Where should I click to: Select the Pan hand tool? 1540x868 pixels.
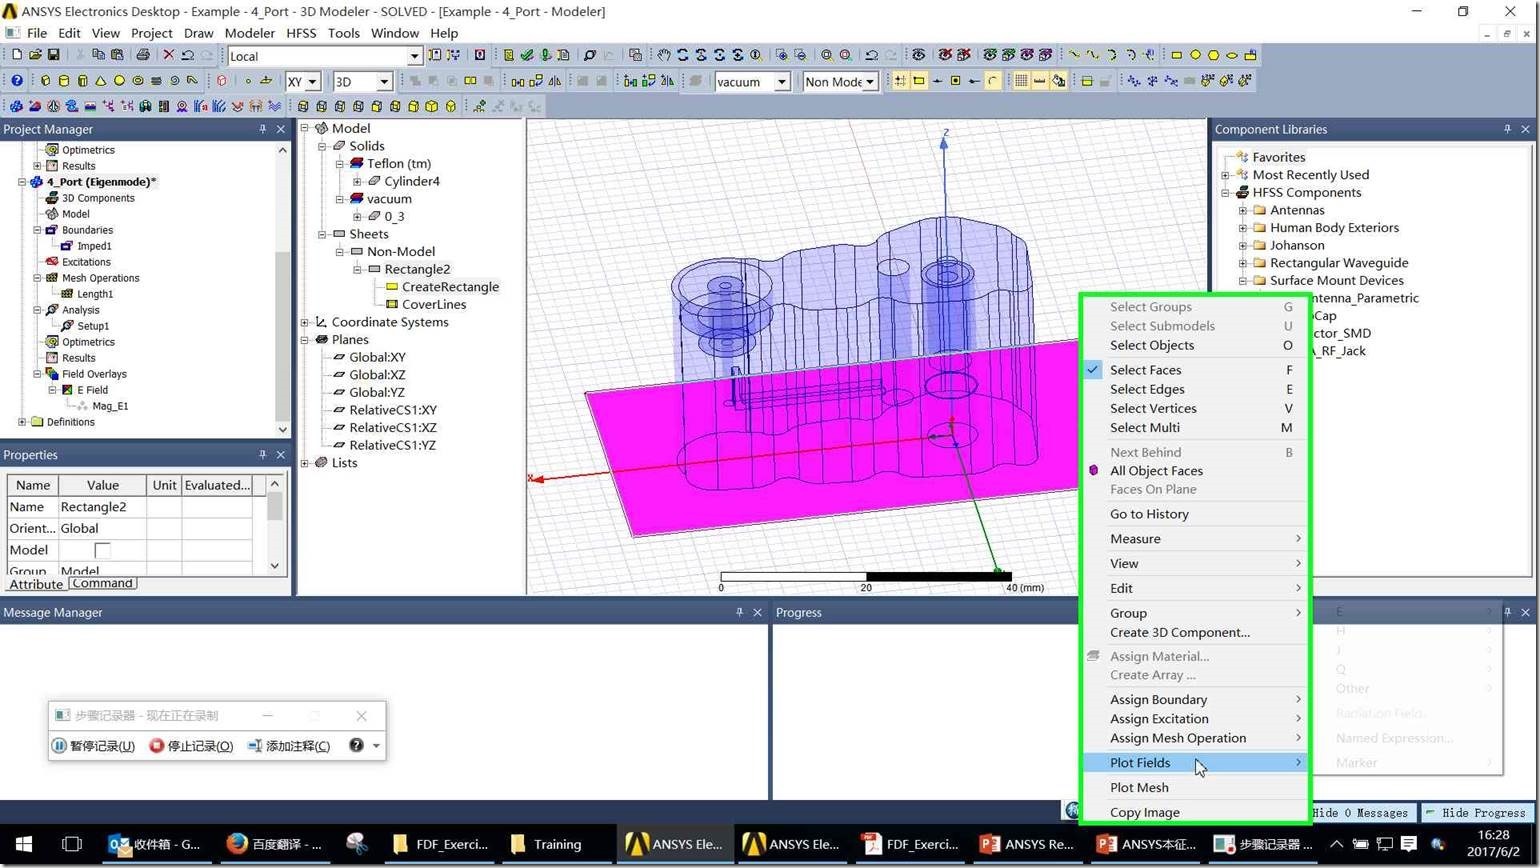click(664, 55)
